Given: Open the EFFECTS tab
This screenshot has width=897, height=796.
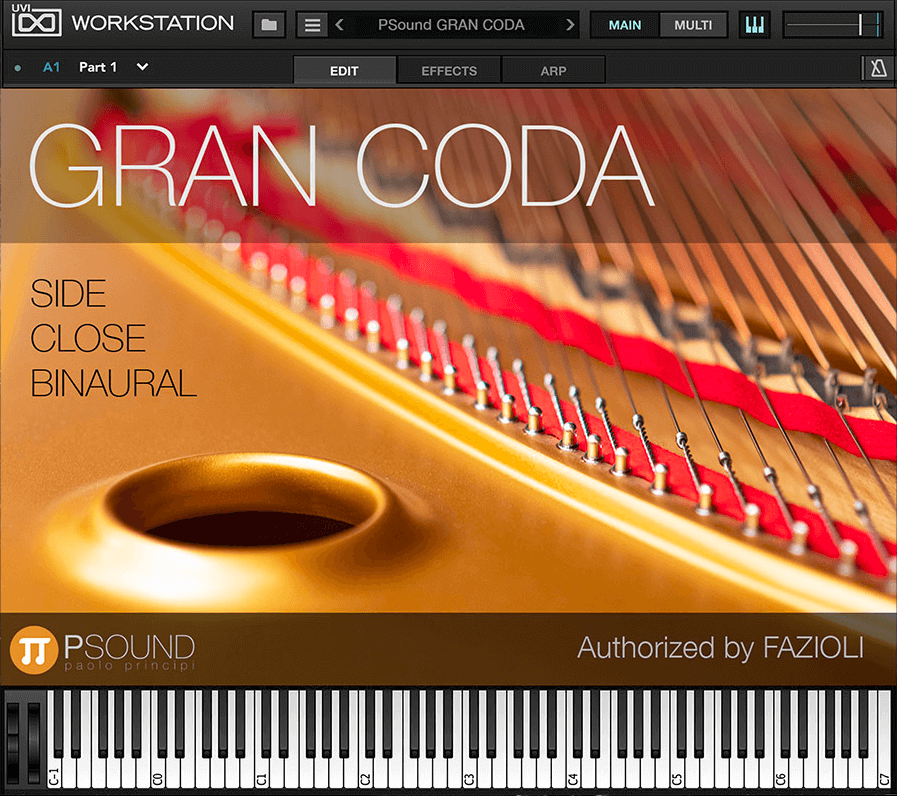Looking at the screenshot, I should [x=449, y=70].
